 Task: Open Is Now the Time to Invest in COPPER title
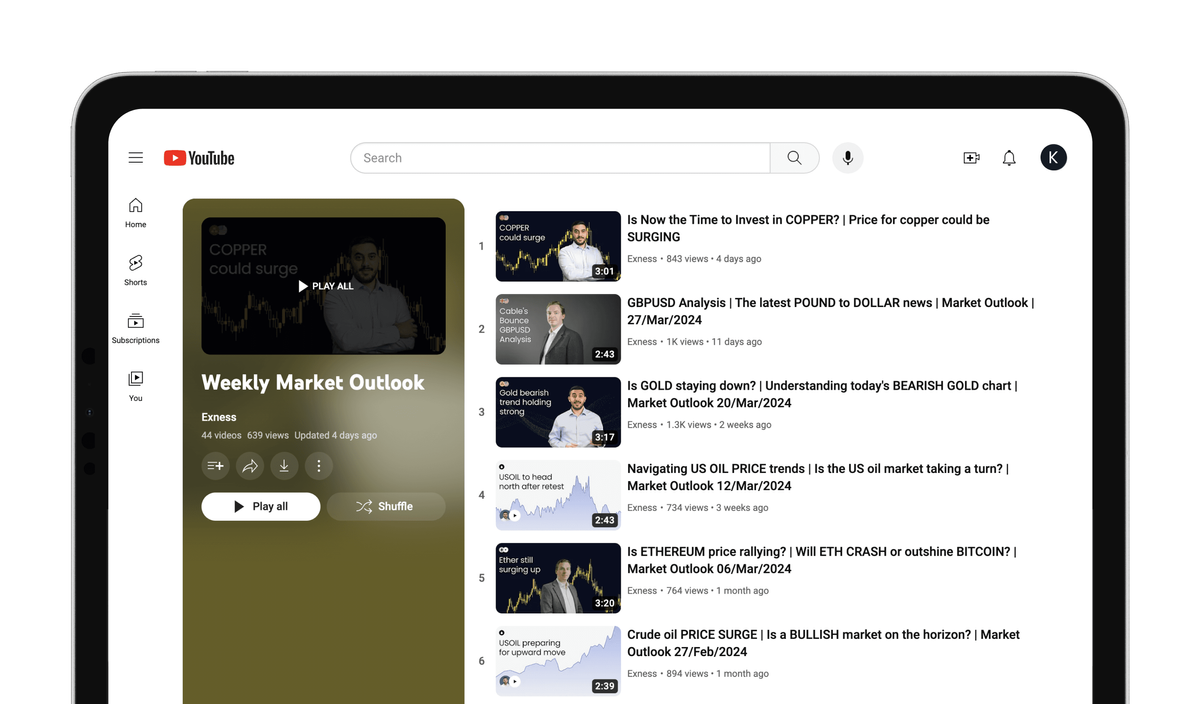[808, 228]
